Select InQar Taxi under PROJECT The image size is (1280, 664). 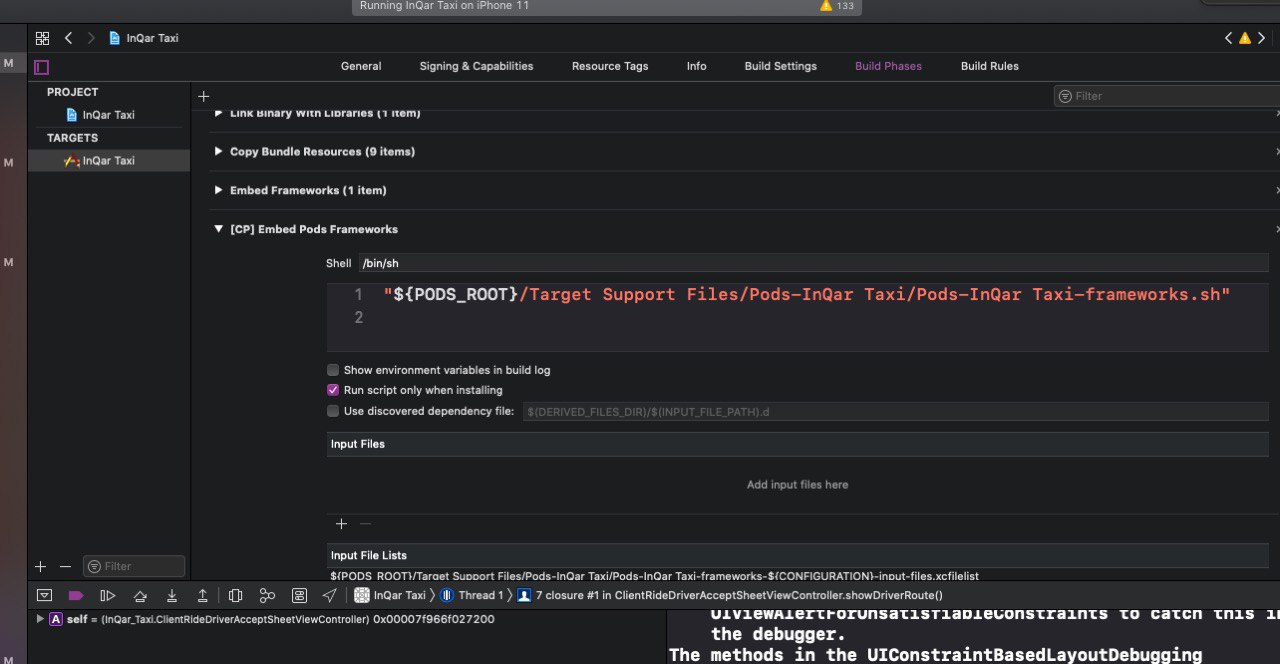click(x=109, y=115)
